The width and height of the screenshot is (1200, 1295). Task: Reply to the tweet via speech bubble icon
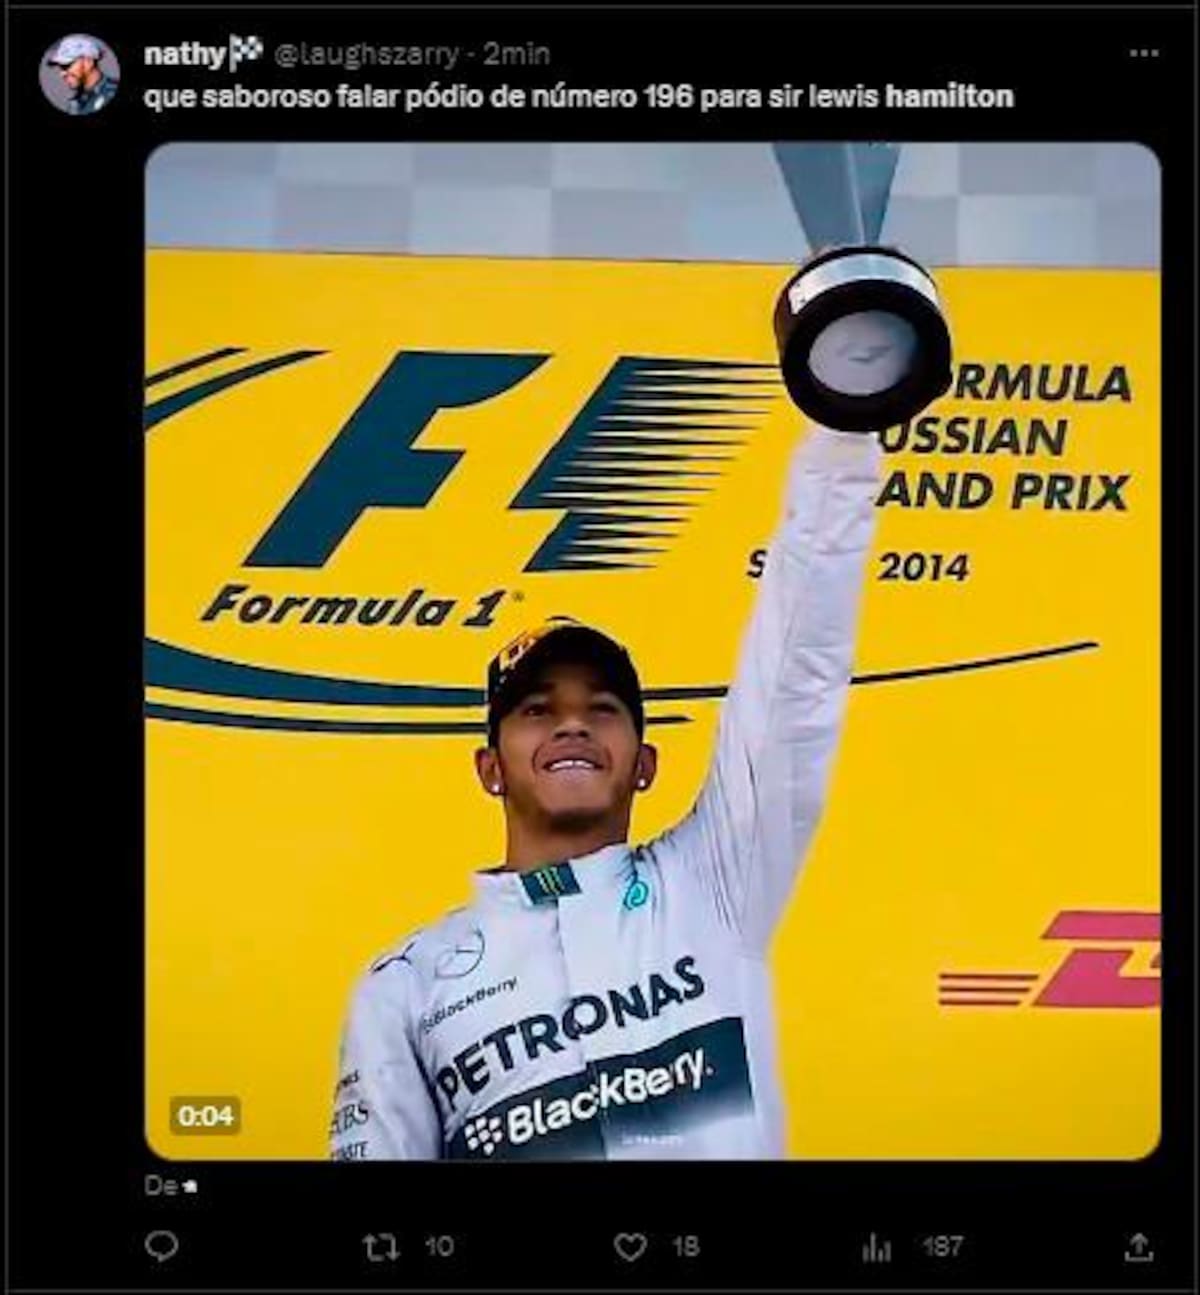[x=162, y=1246]
